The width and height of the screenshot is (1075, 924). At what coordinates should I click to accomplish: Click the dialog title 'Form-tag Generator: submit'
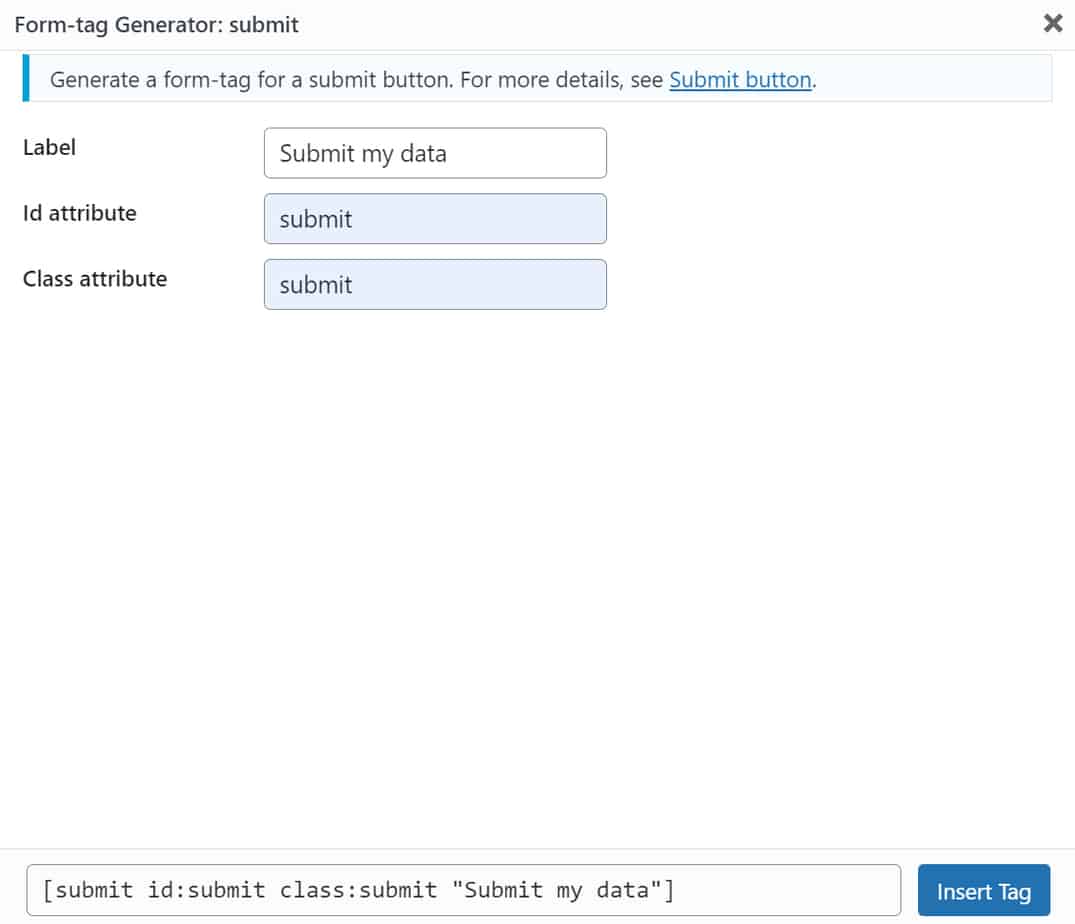click(x=157, y=24)
